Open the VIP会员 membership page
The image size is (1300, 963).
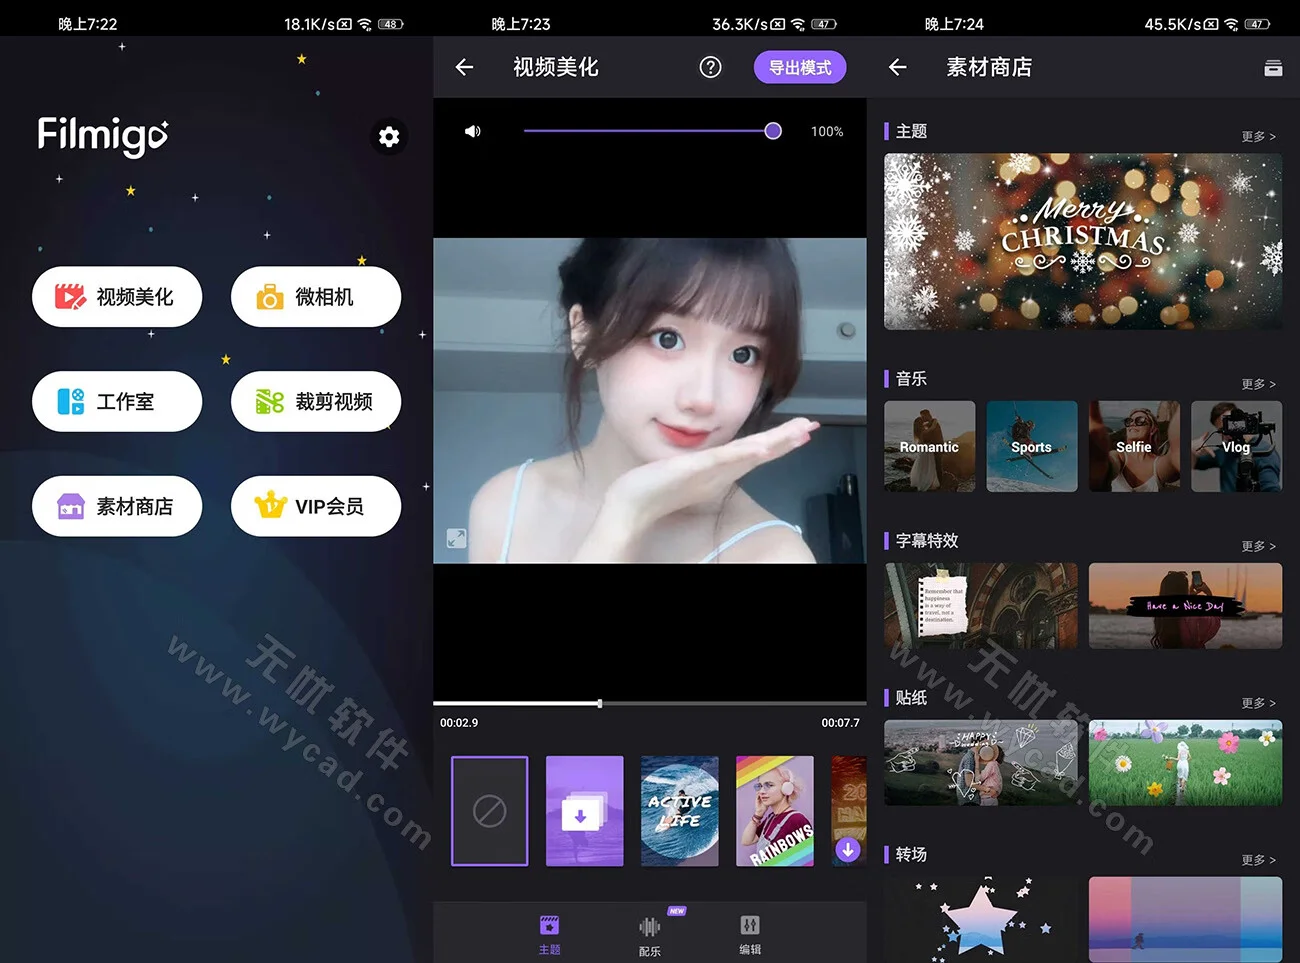coord(316,506)
